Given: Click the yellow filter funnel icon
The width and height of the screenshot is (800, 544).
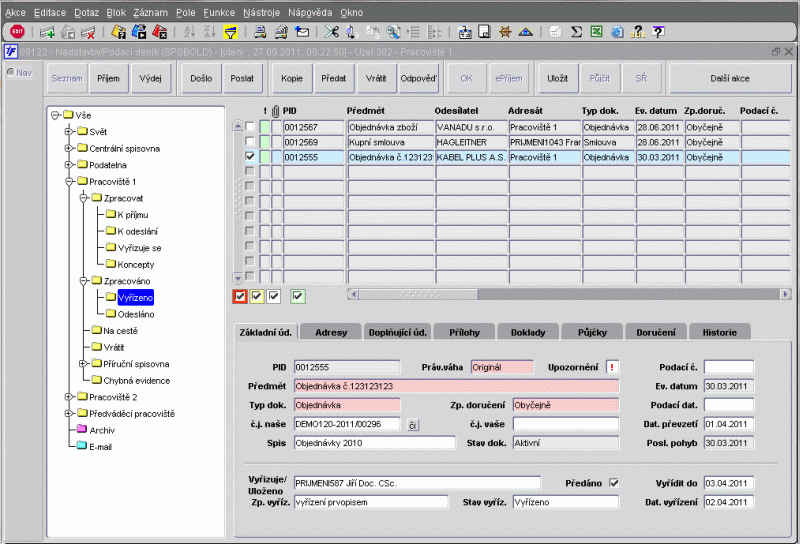Looking at the screenshot, I should pos(231,32).
